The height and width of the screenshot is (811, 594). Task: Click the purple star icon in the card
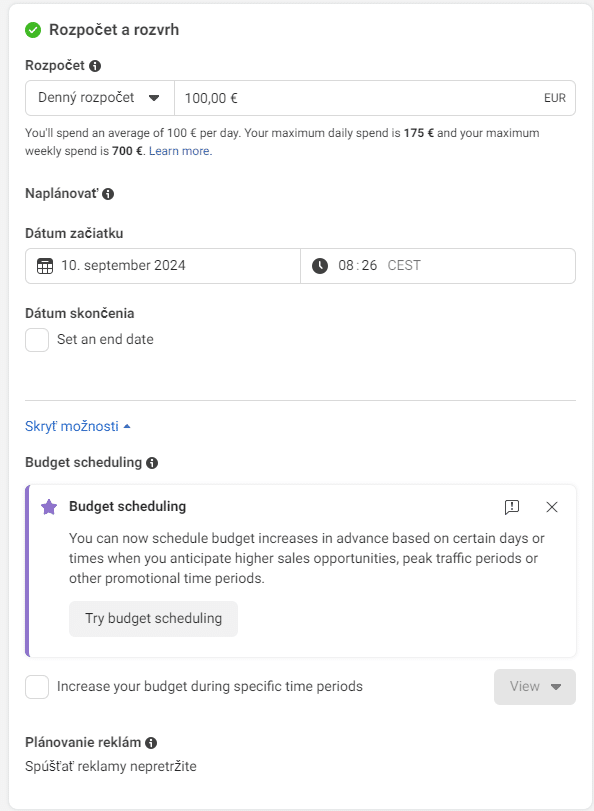49,507
